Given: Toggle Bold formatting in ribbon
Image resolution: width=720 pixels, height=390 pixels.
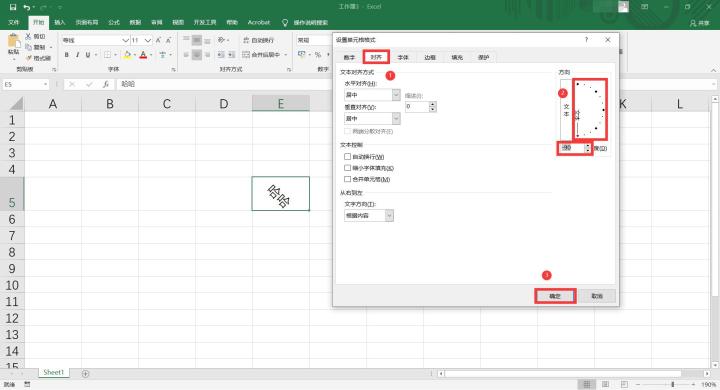Looking at the screenshot, I should pyautogui.click(x=67, y=55).
